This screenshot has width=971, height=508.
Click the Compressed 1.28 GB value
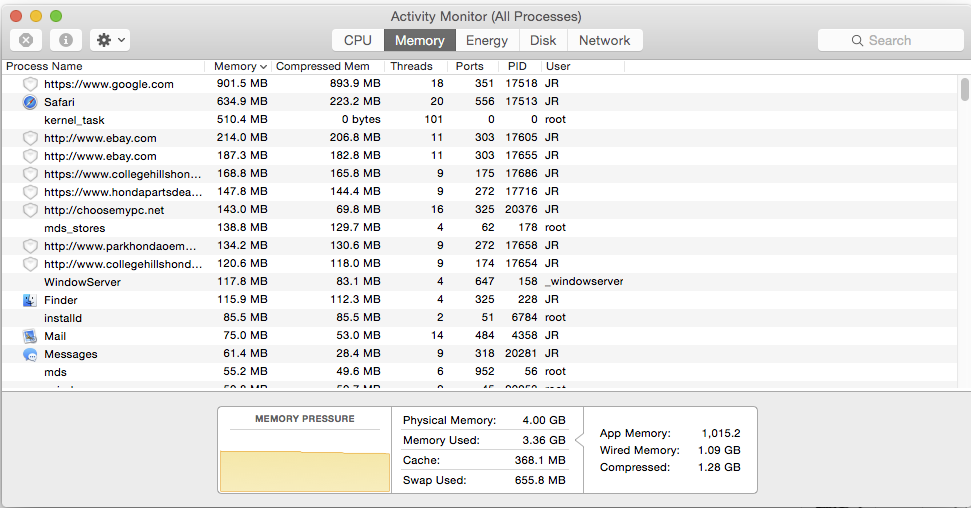(719, 467)
